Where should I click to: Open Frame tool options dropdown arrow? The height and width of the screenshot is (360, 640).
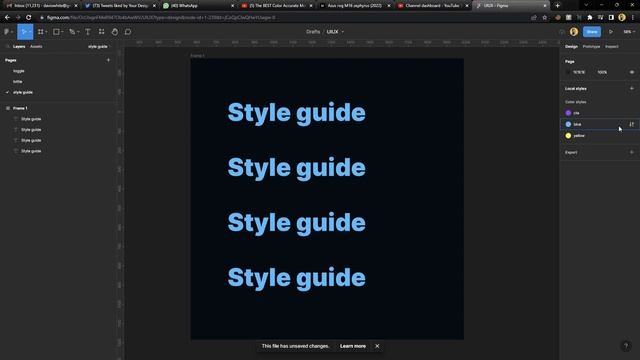[46, 32]
